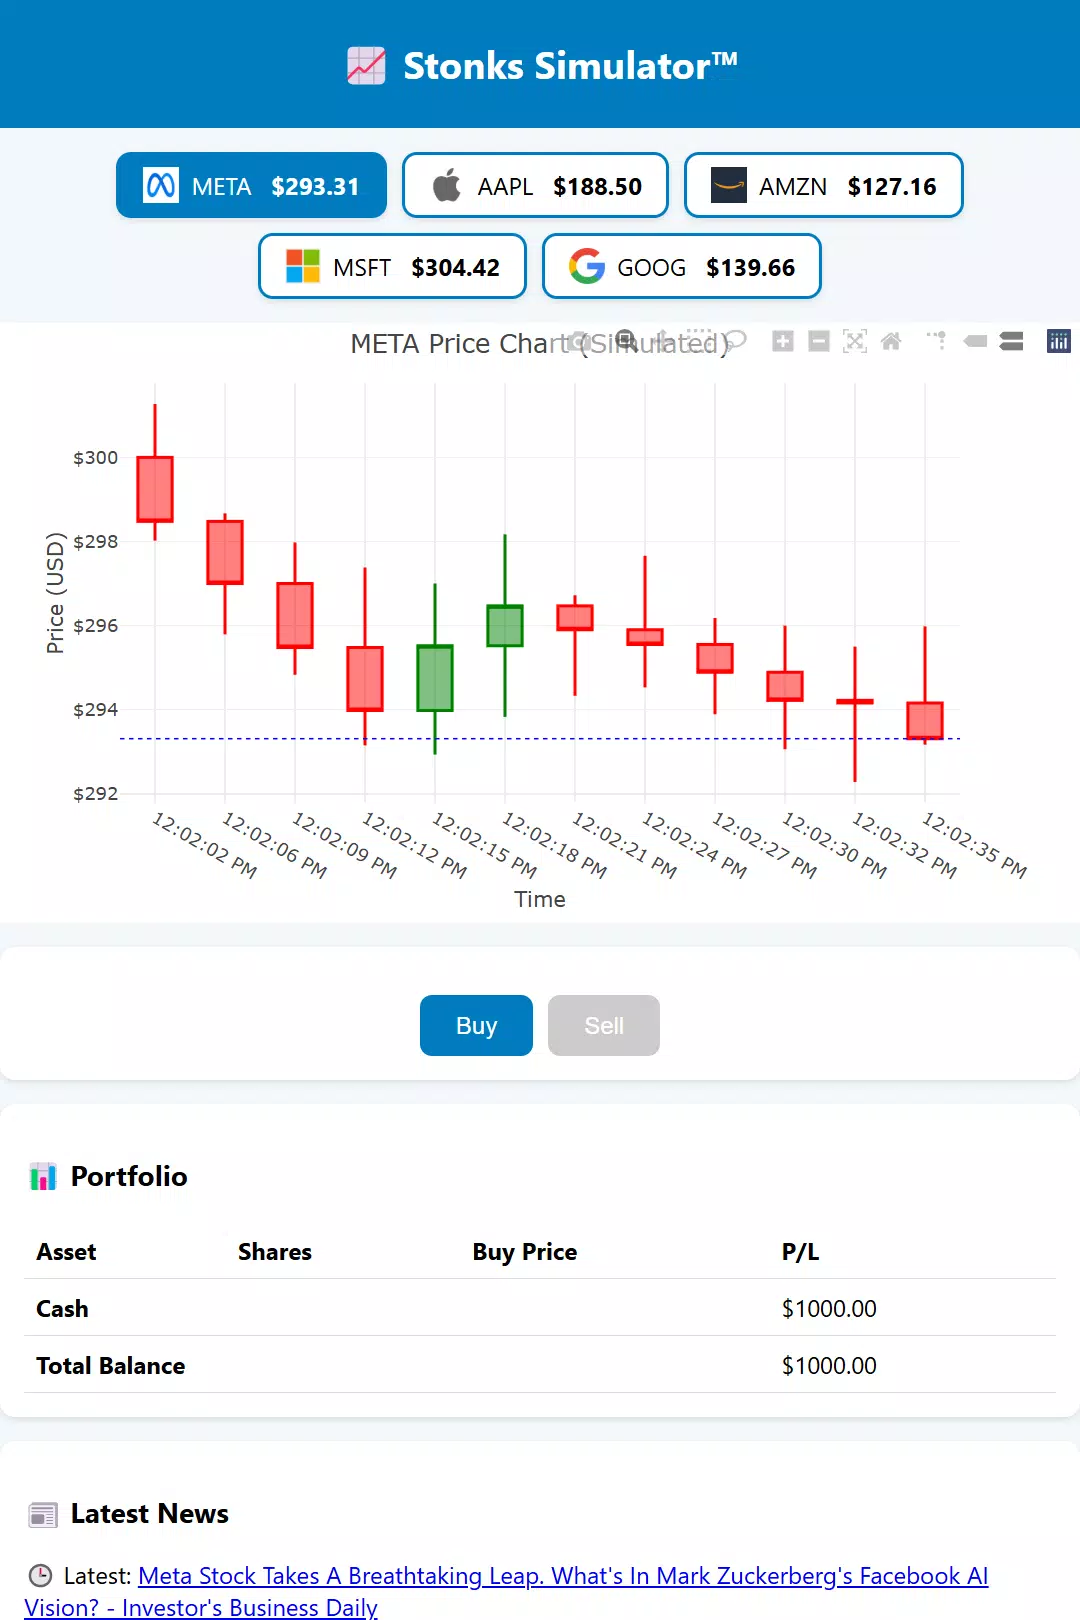Select the lasso select tool
The image size is (1080, 1620).
coord(735,340)
